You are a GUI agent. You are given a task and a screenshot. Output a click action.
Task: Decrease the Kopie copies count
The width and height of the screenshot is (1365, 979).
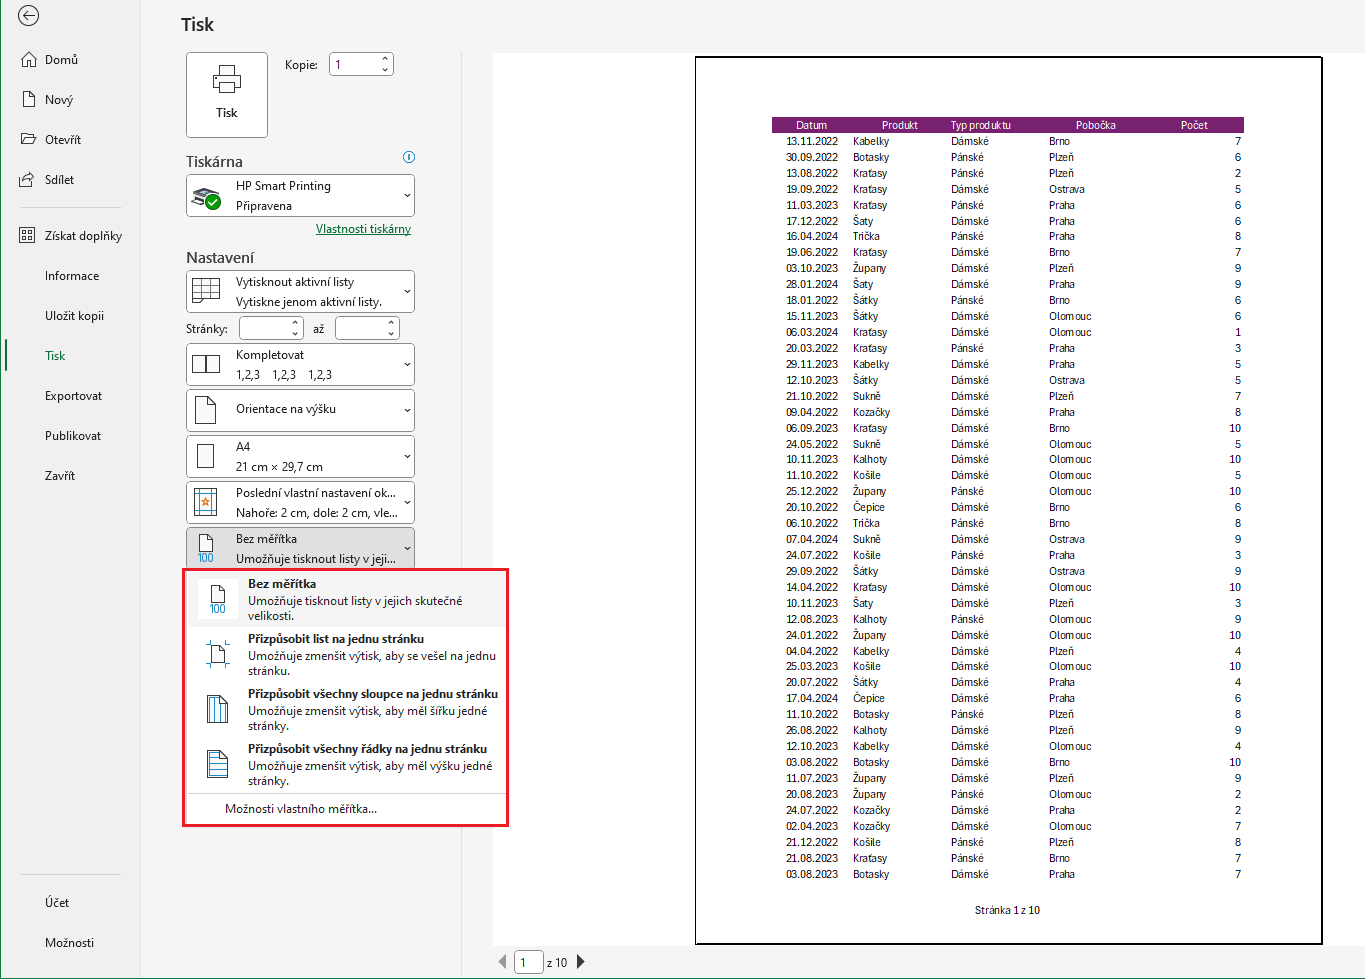tap(385, 70)
